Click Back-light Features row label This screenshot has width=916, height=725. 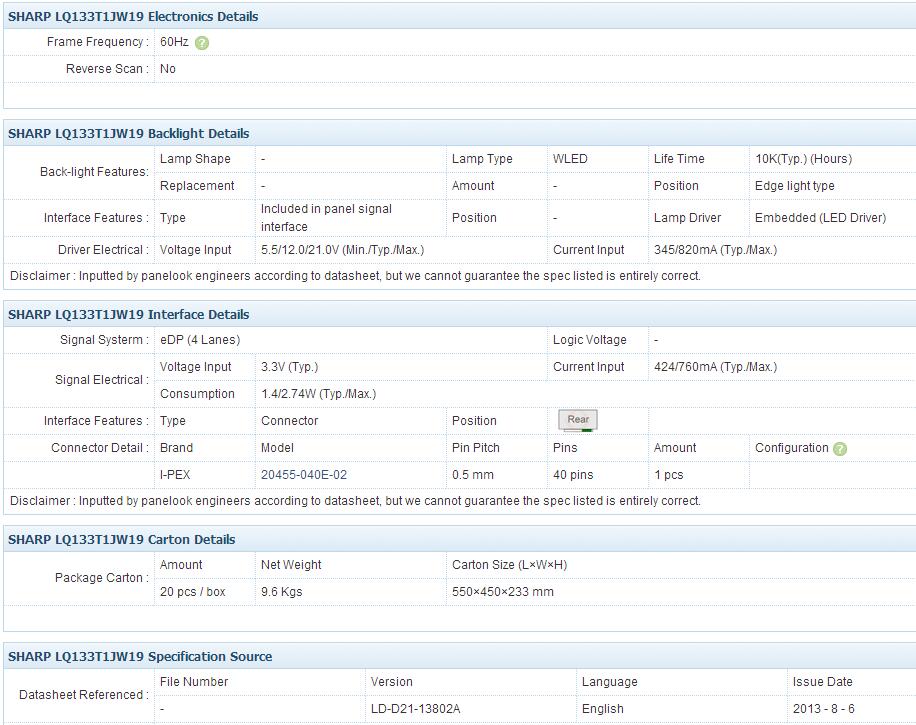pyautogui.click(x=94, y=172)
